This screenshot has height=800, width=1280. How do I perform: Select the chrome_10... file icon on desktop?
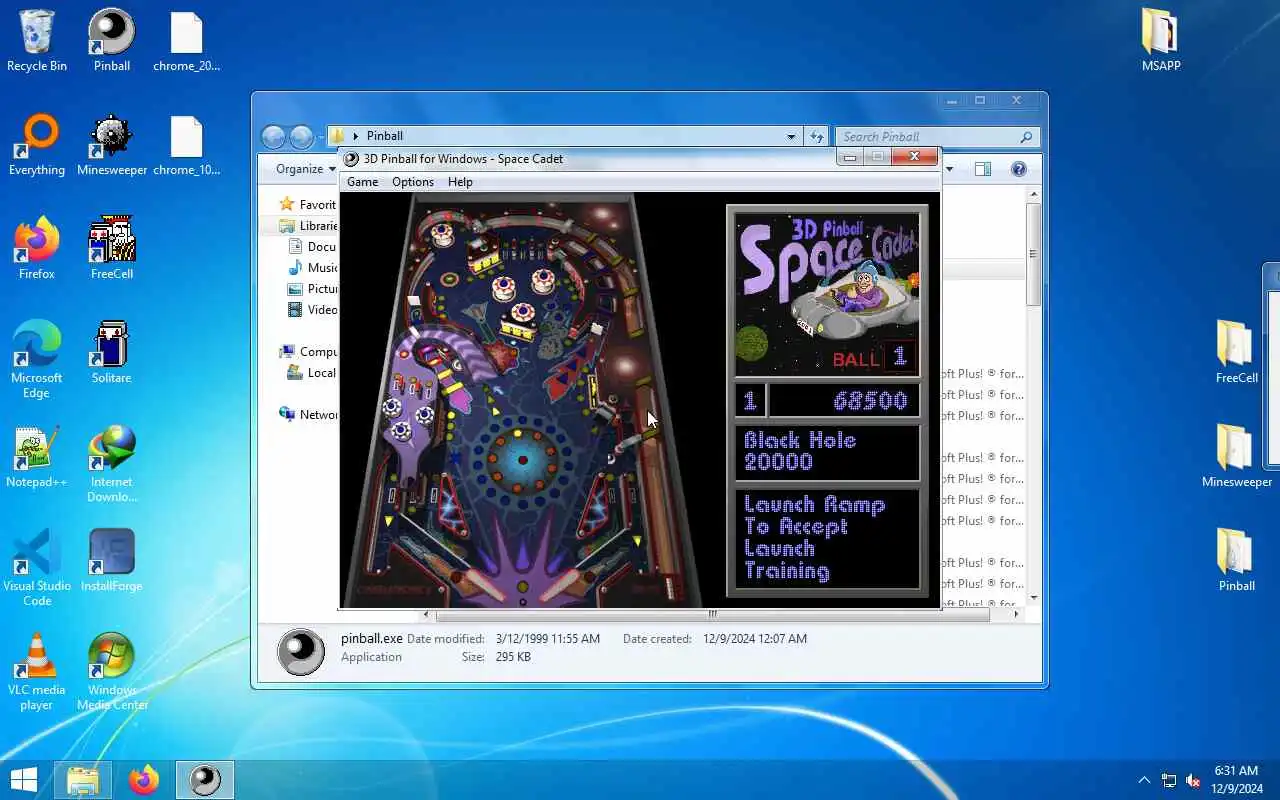tap(187, 145)
